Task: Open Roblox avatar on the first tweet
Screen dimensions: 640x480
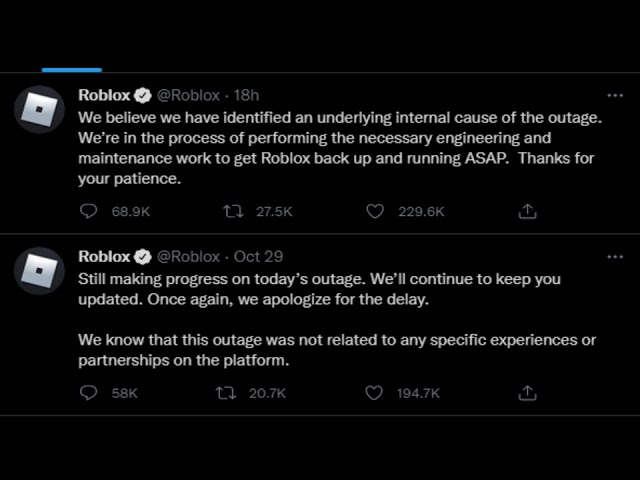Action: pyautogui.click(x=39, y=109)
